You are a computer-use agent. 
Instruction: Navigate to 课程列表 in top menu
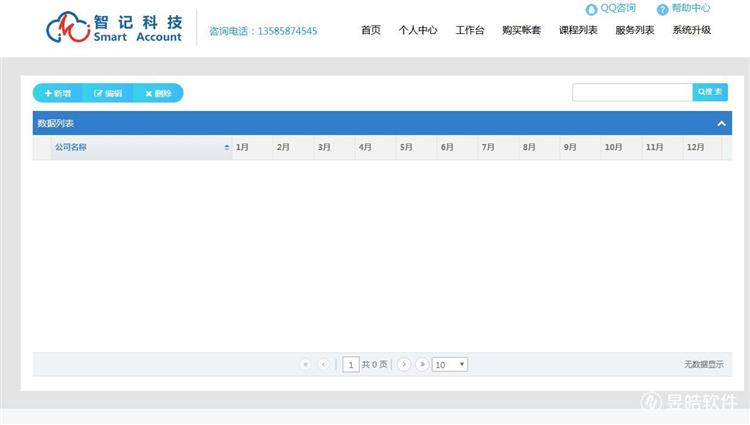tap(578, 30)
